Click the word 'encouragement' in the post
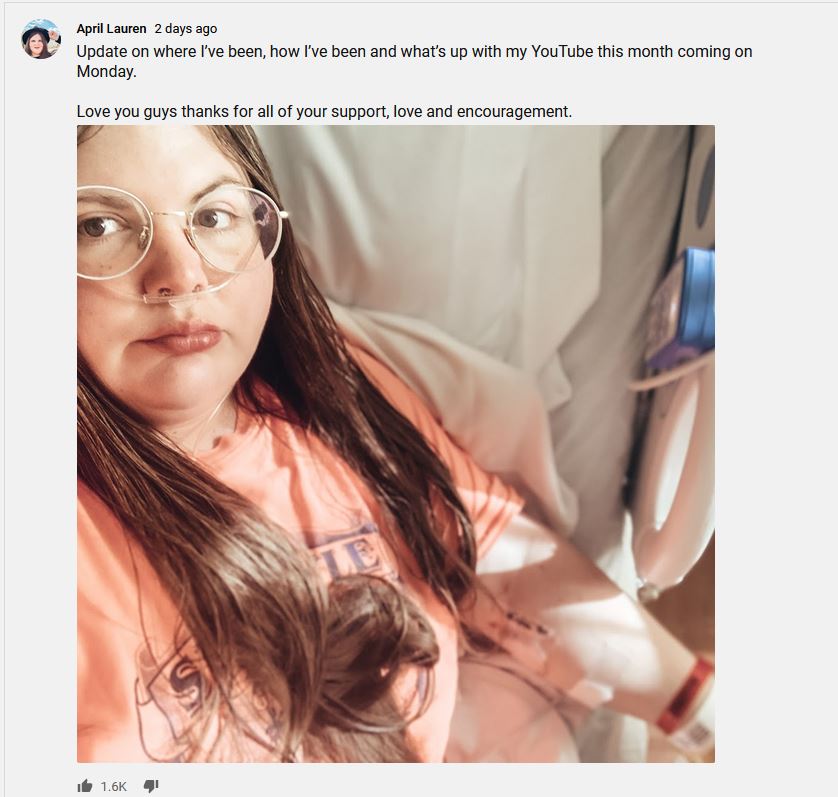Screen dimensions: 838x797 point(513,112)
